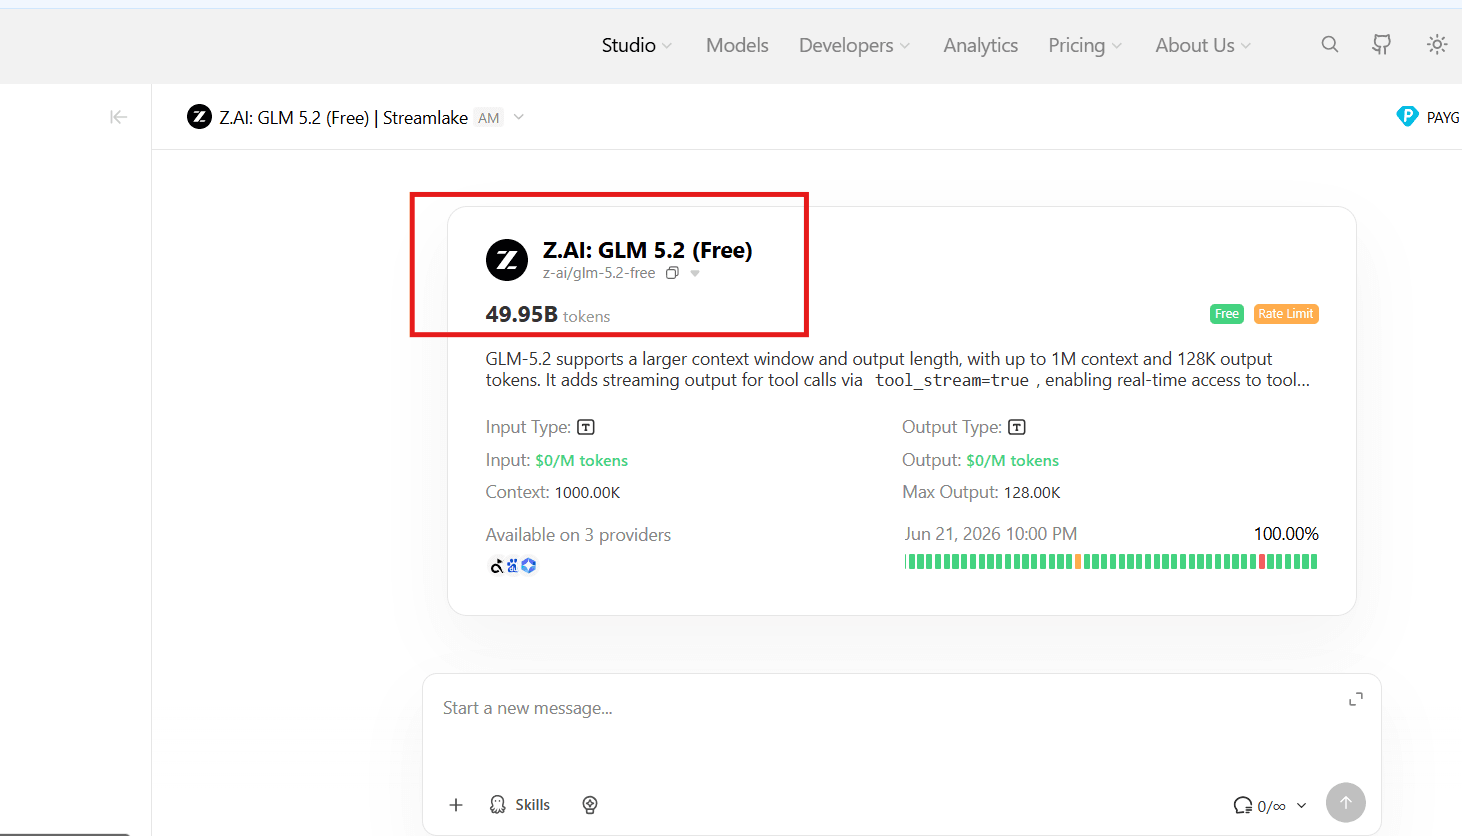The width and height of the screenshot is (1462, 836).
Task: Open the 0/∞ context limit dropdown
Action: [x=1301, y=806]
